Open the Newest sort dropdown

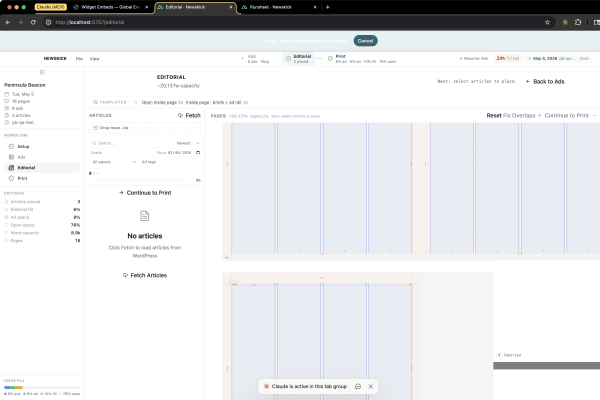pyautogui.click(x=188, y=143)
